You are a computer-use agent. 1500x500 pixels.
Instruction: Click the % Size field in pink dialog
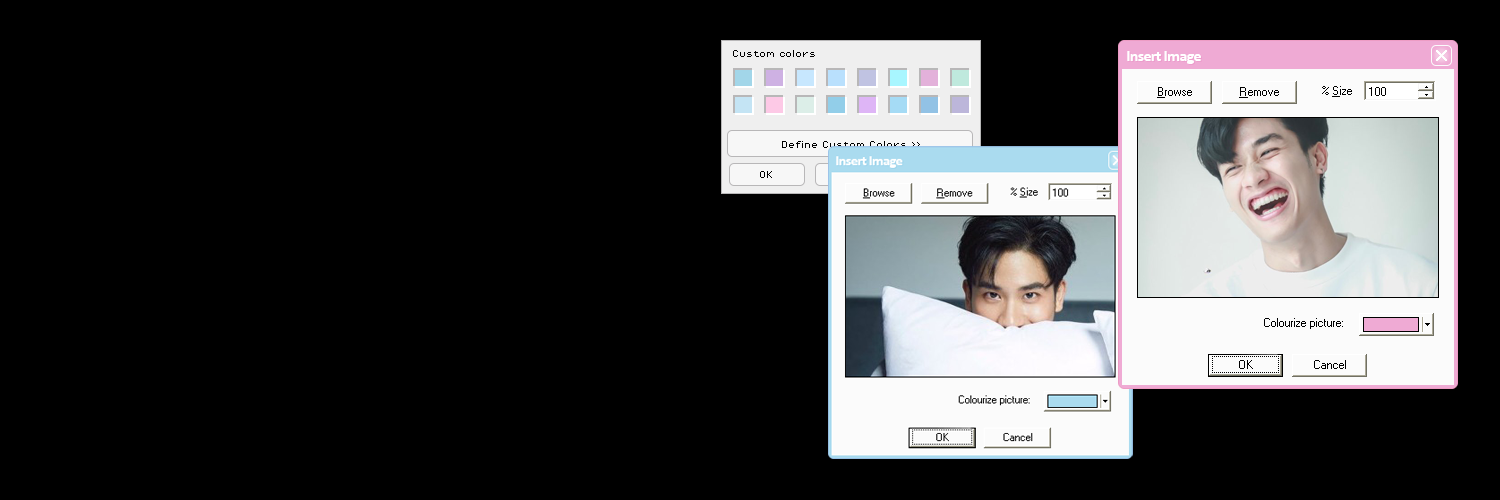click(1391, 91)
